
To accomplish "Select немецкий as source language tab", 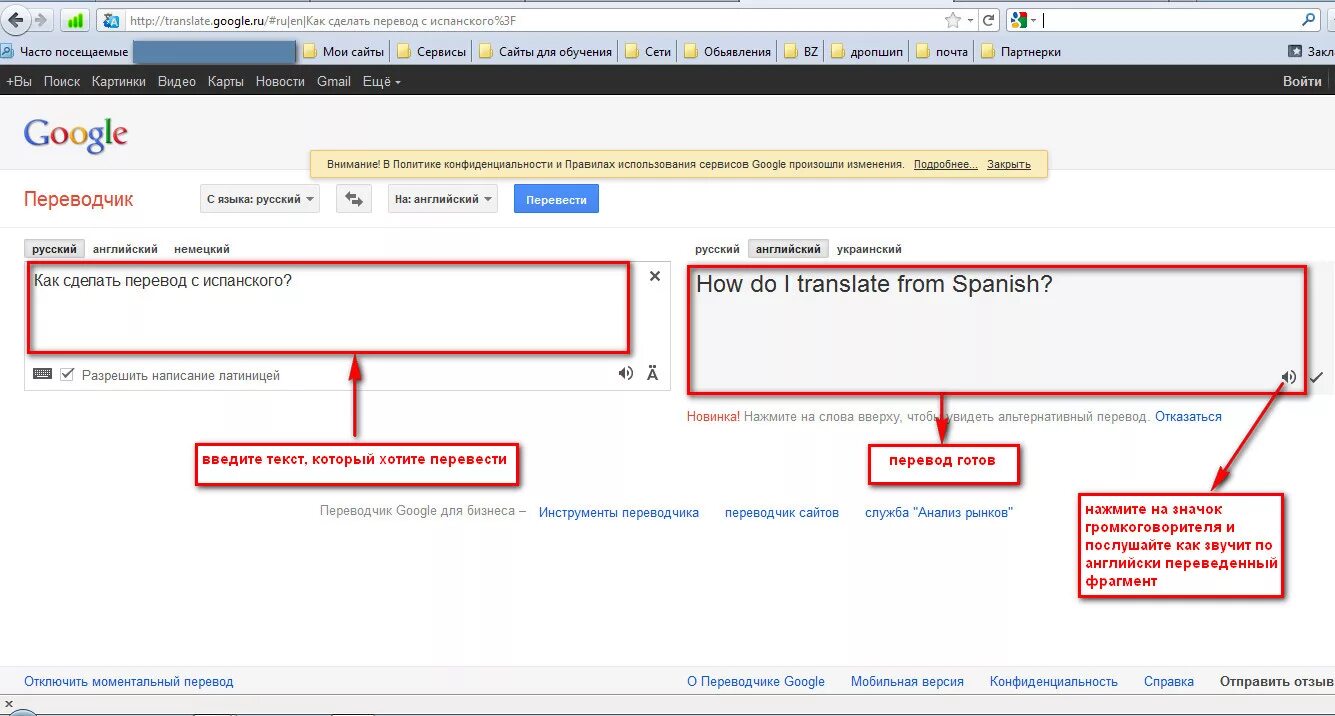I will coord(202,249).
